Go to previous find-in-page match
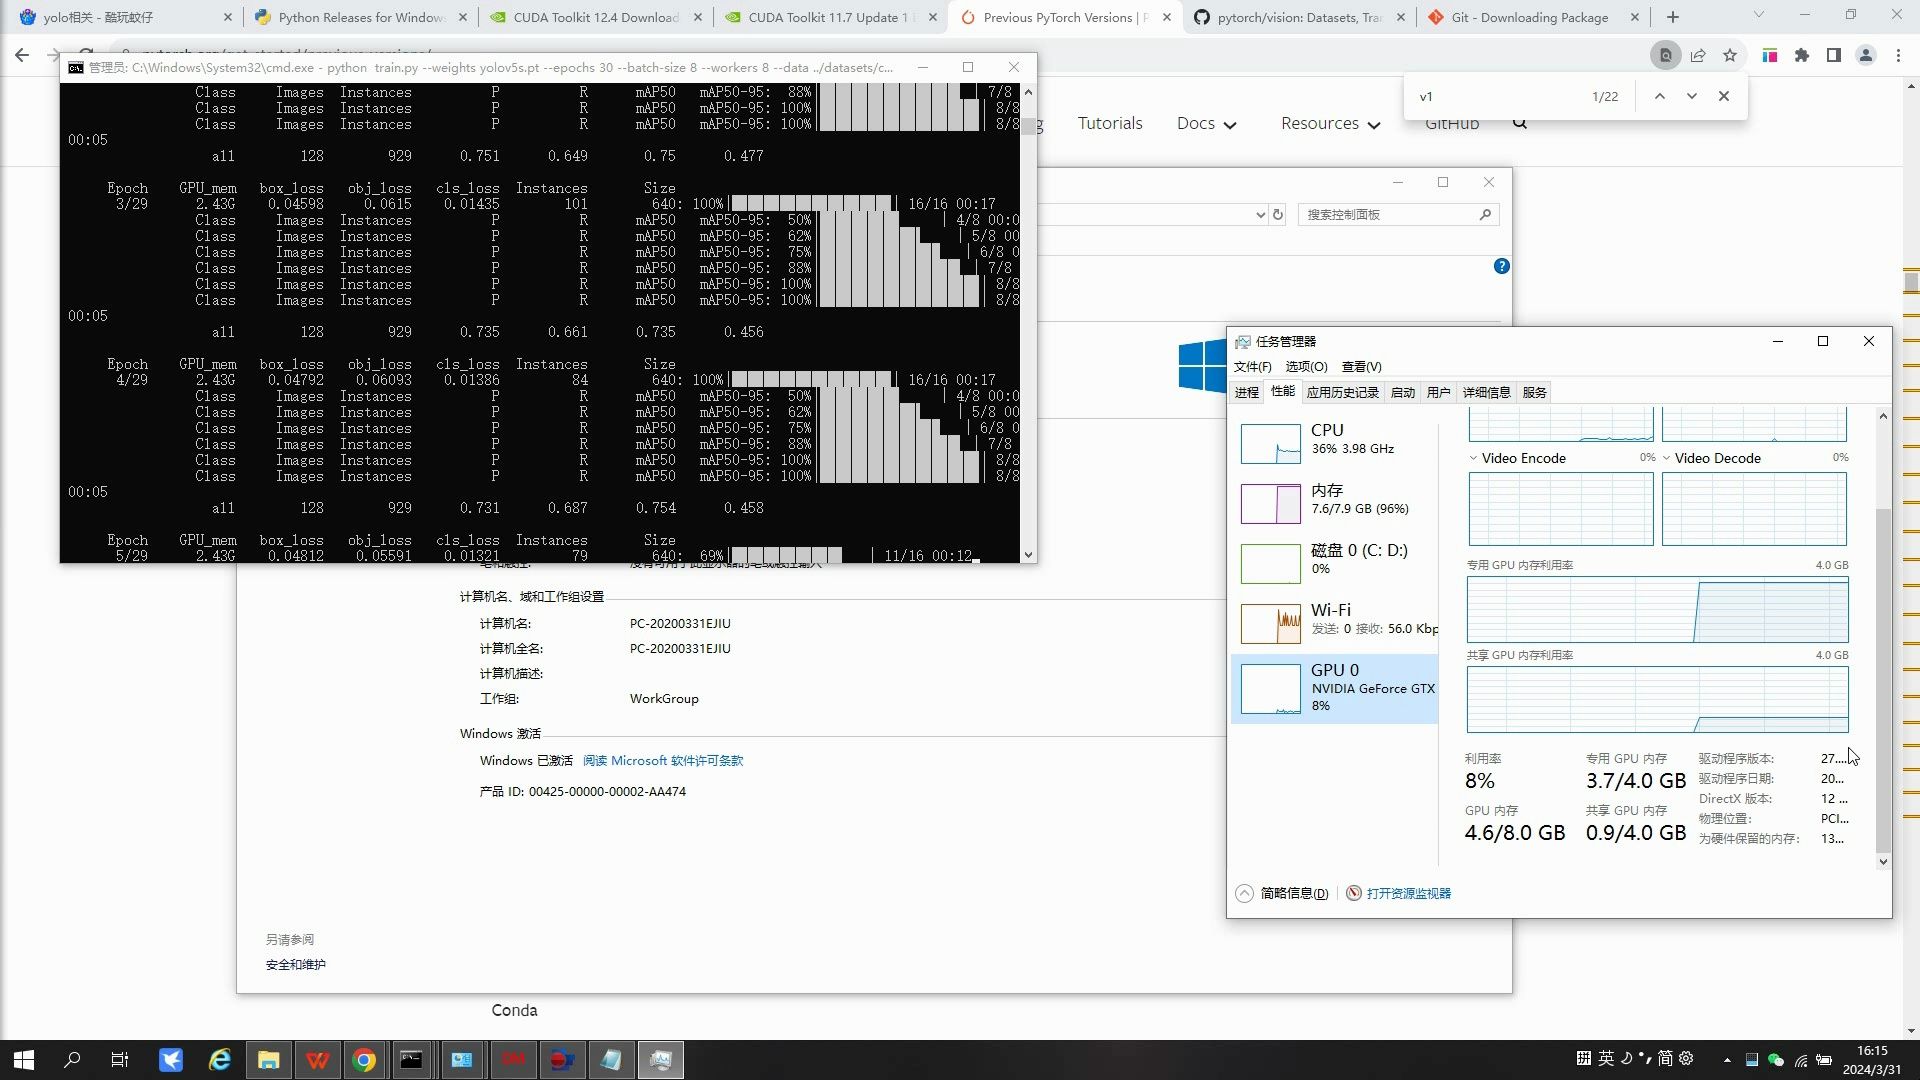 [x=1660, y=96]
